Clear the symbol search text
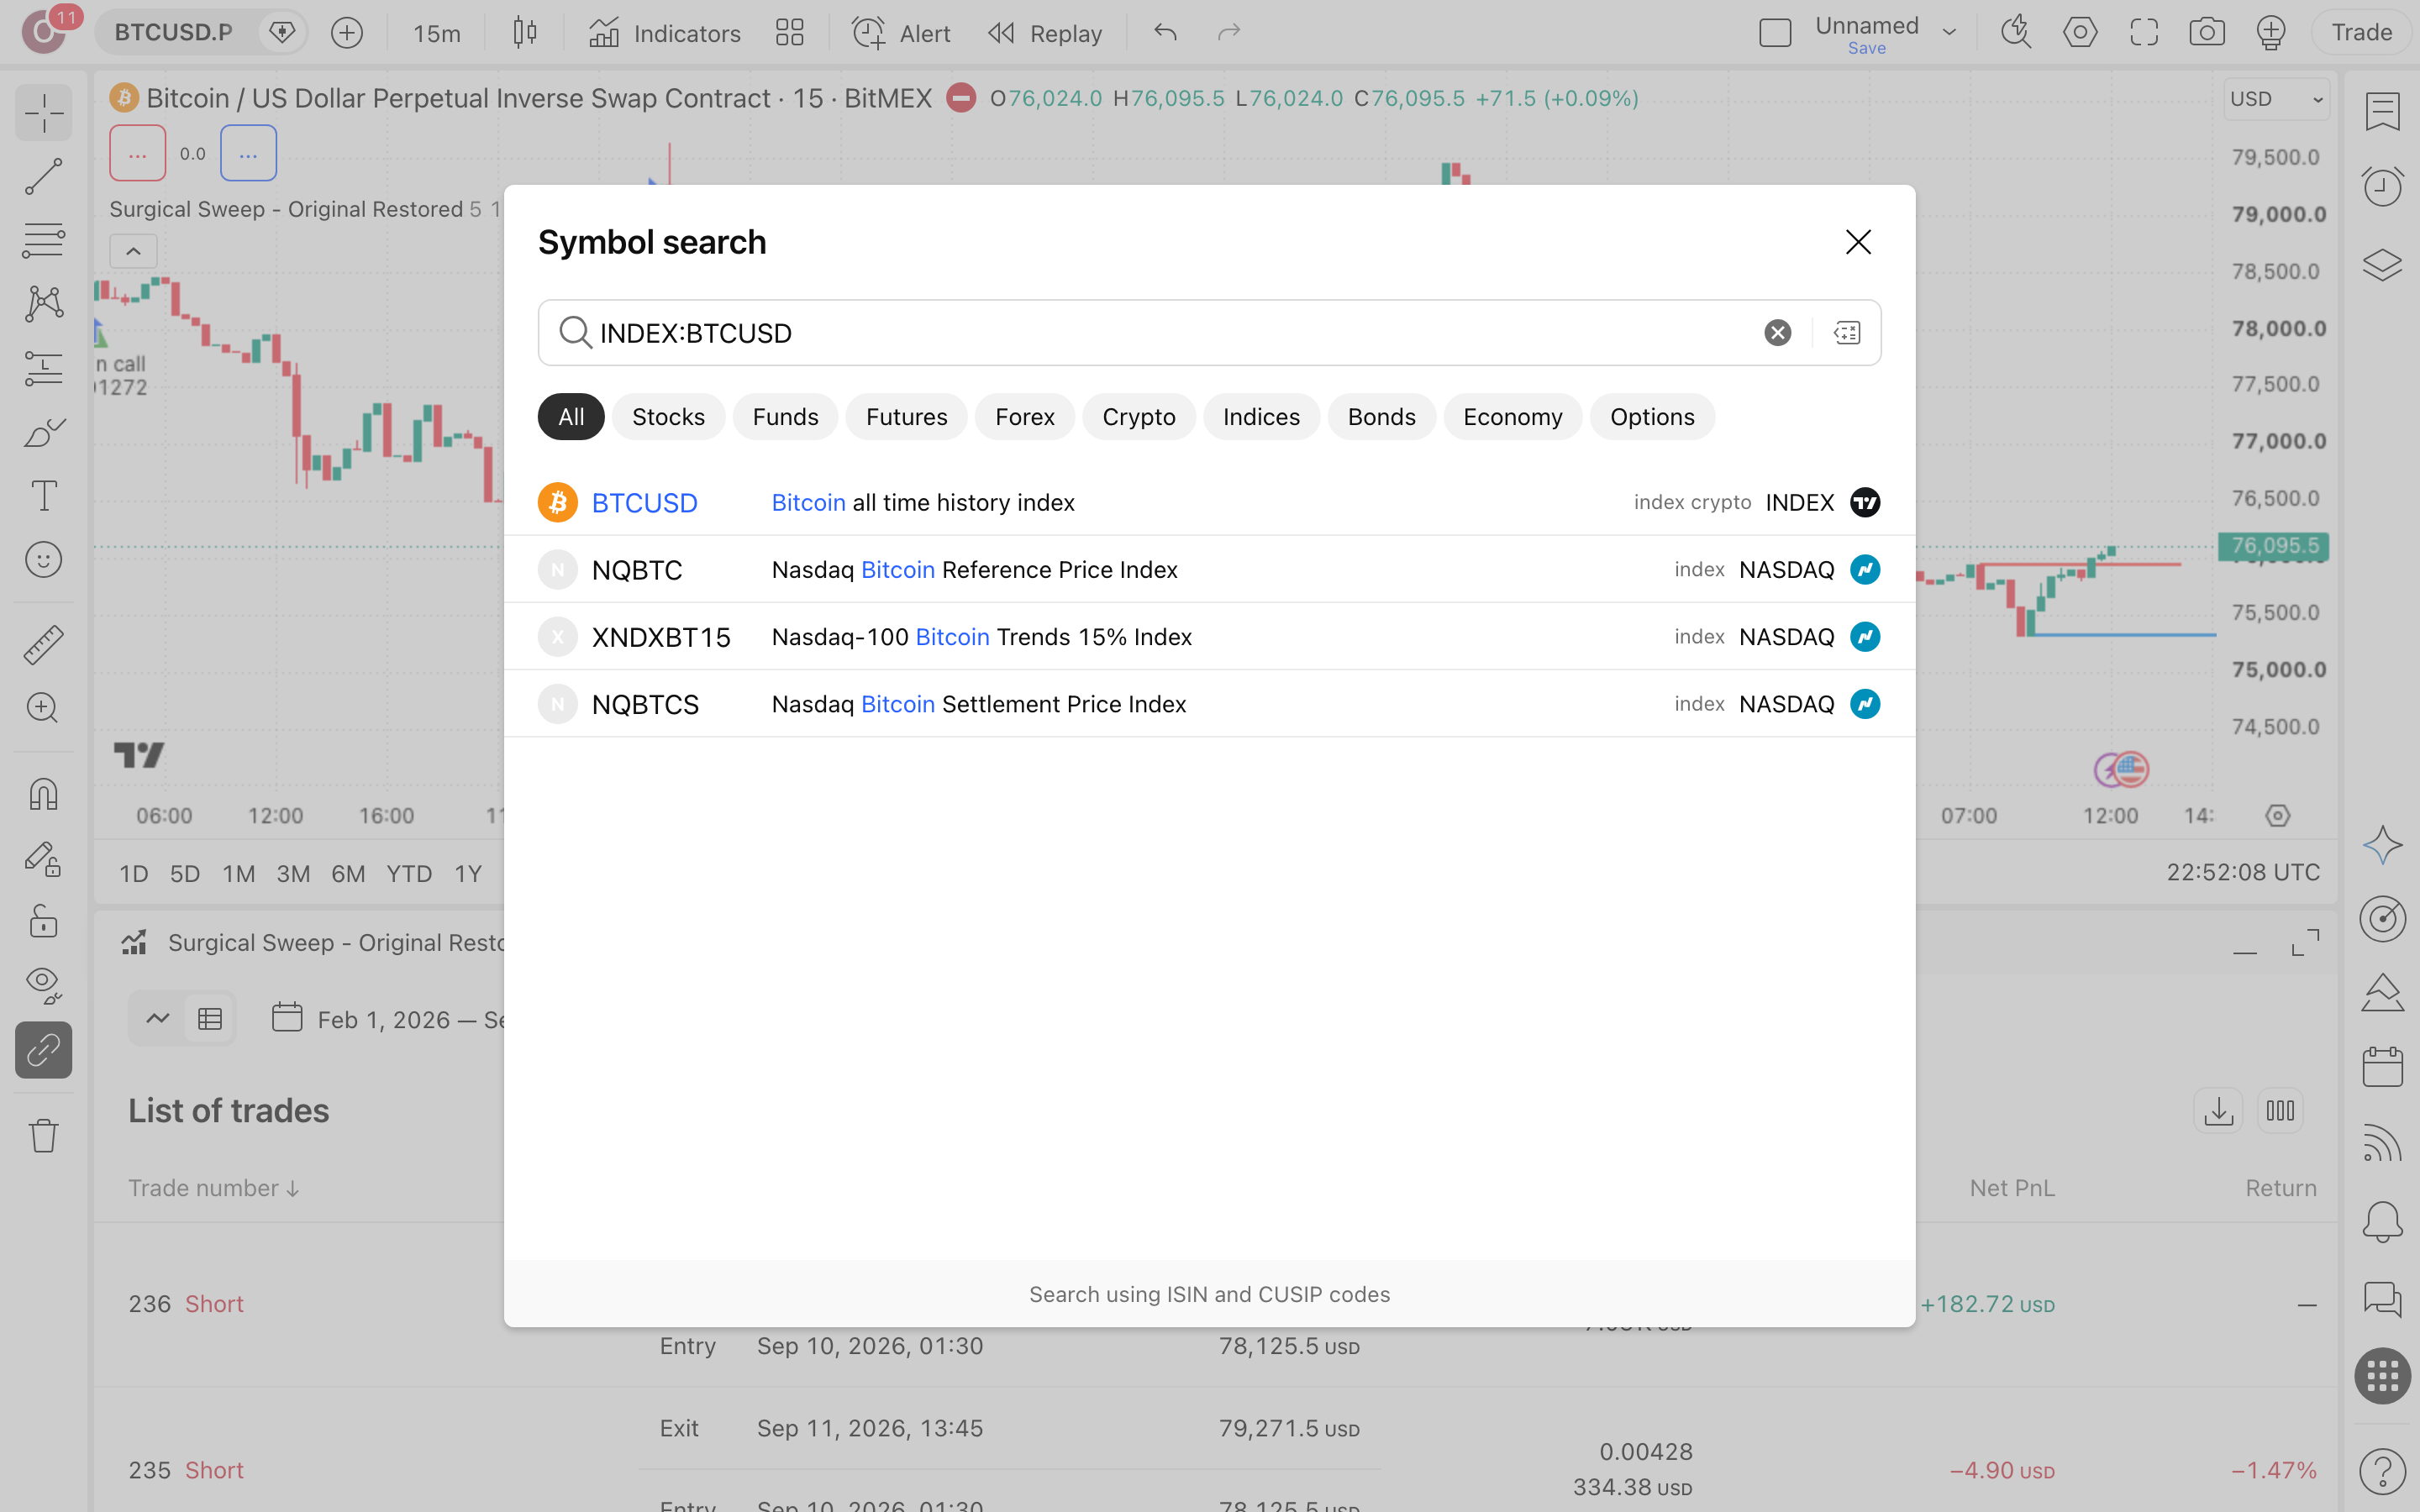The width and height of the screenshot is (2420, 1512). pyautogui.click(x=1777, y=333)
